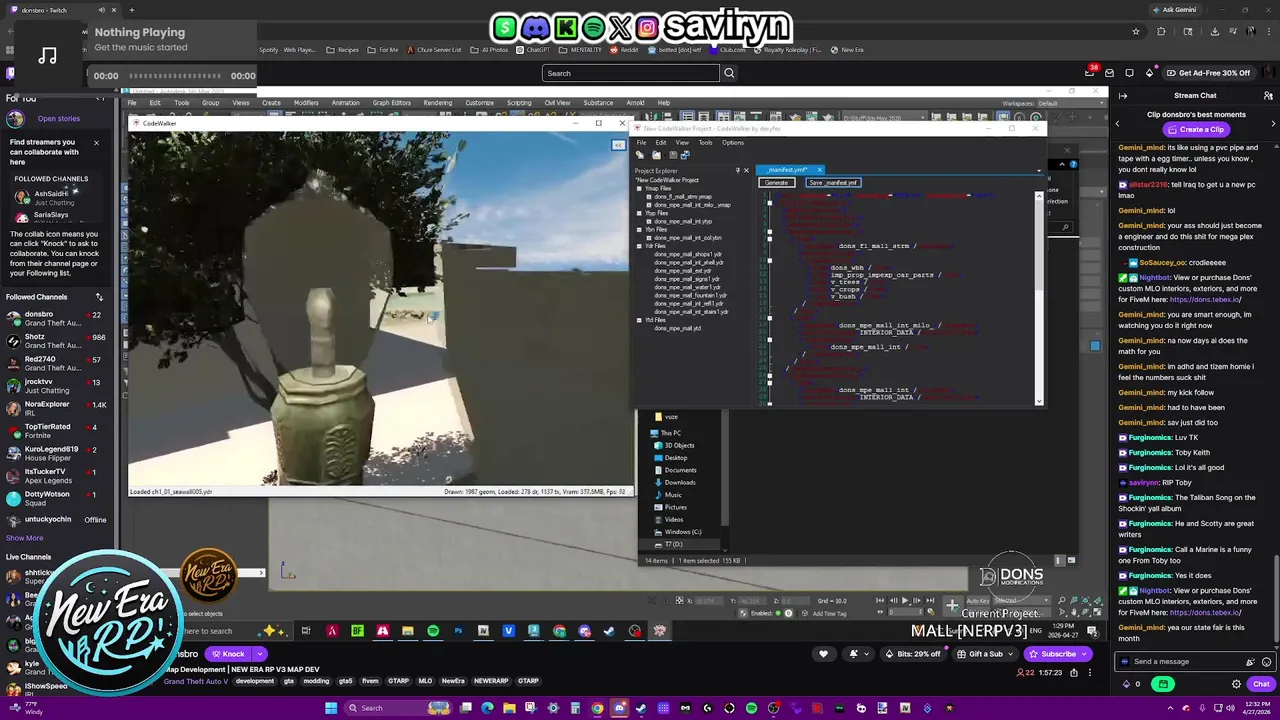1280x720 pixels.
Task: Click the toolbar toggle arrows in CodeWalker viewport
Action: pyautogui.click(x=618, y=145)
